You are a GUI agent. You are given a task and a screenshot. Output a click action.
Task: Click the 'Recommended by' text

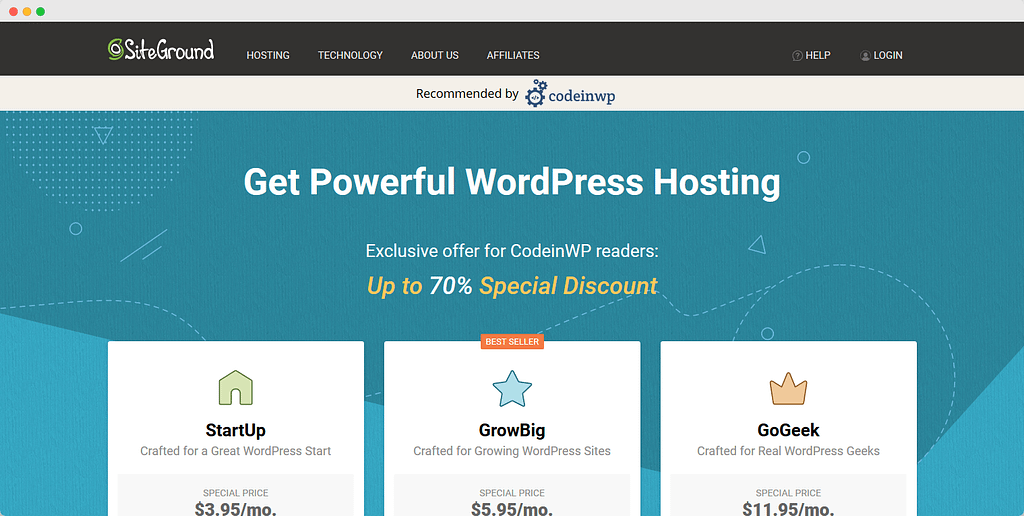click(x=468, y=93)
